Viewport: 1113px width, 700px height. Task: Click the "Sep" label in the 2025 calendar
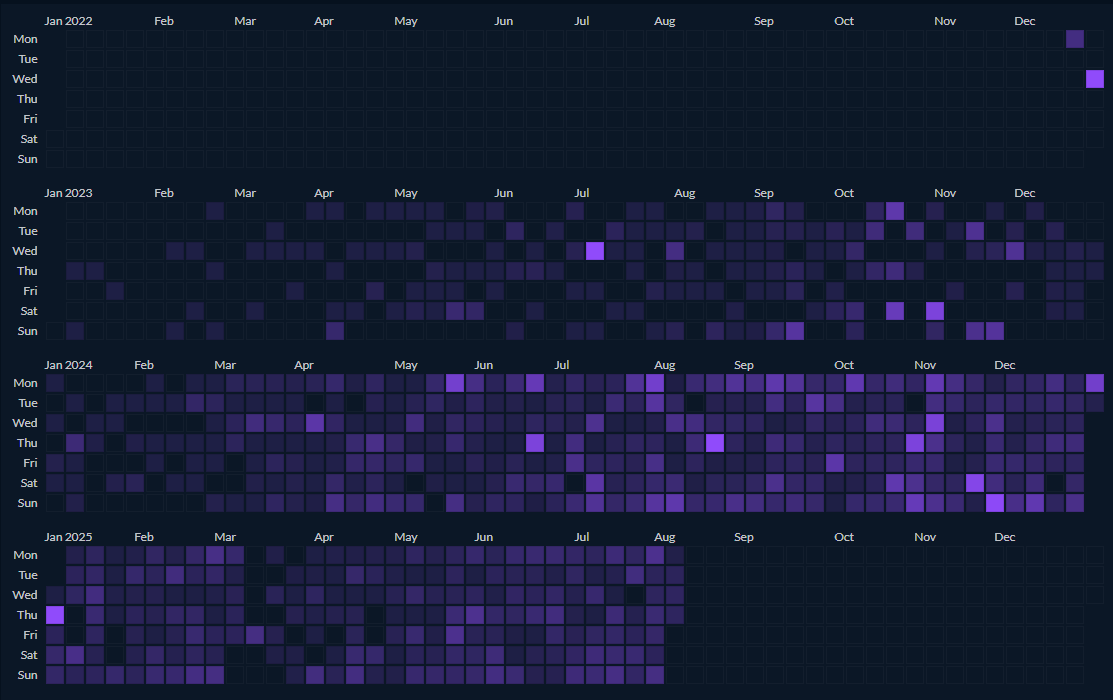(x=743, y=537)
